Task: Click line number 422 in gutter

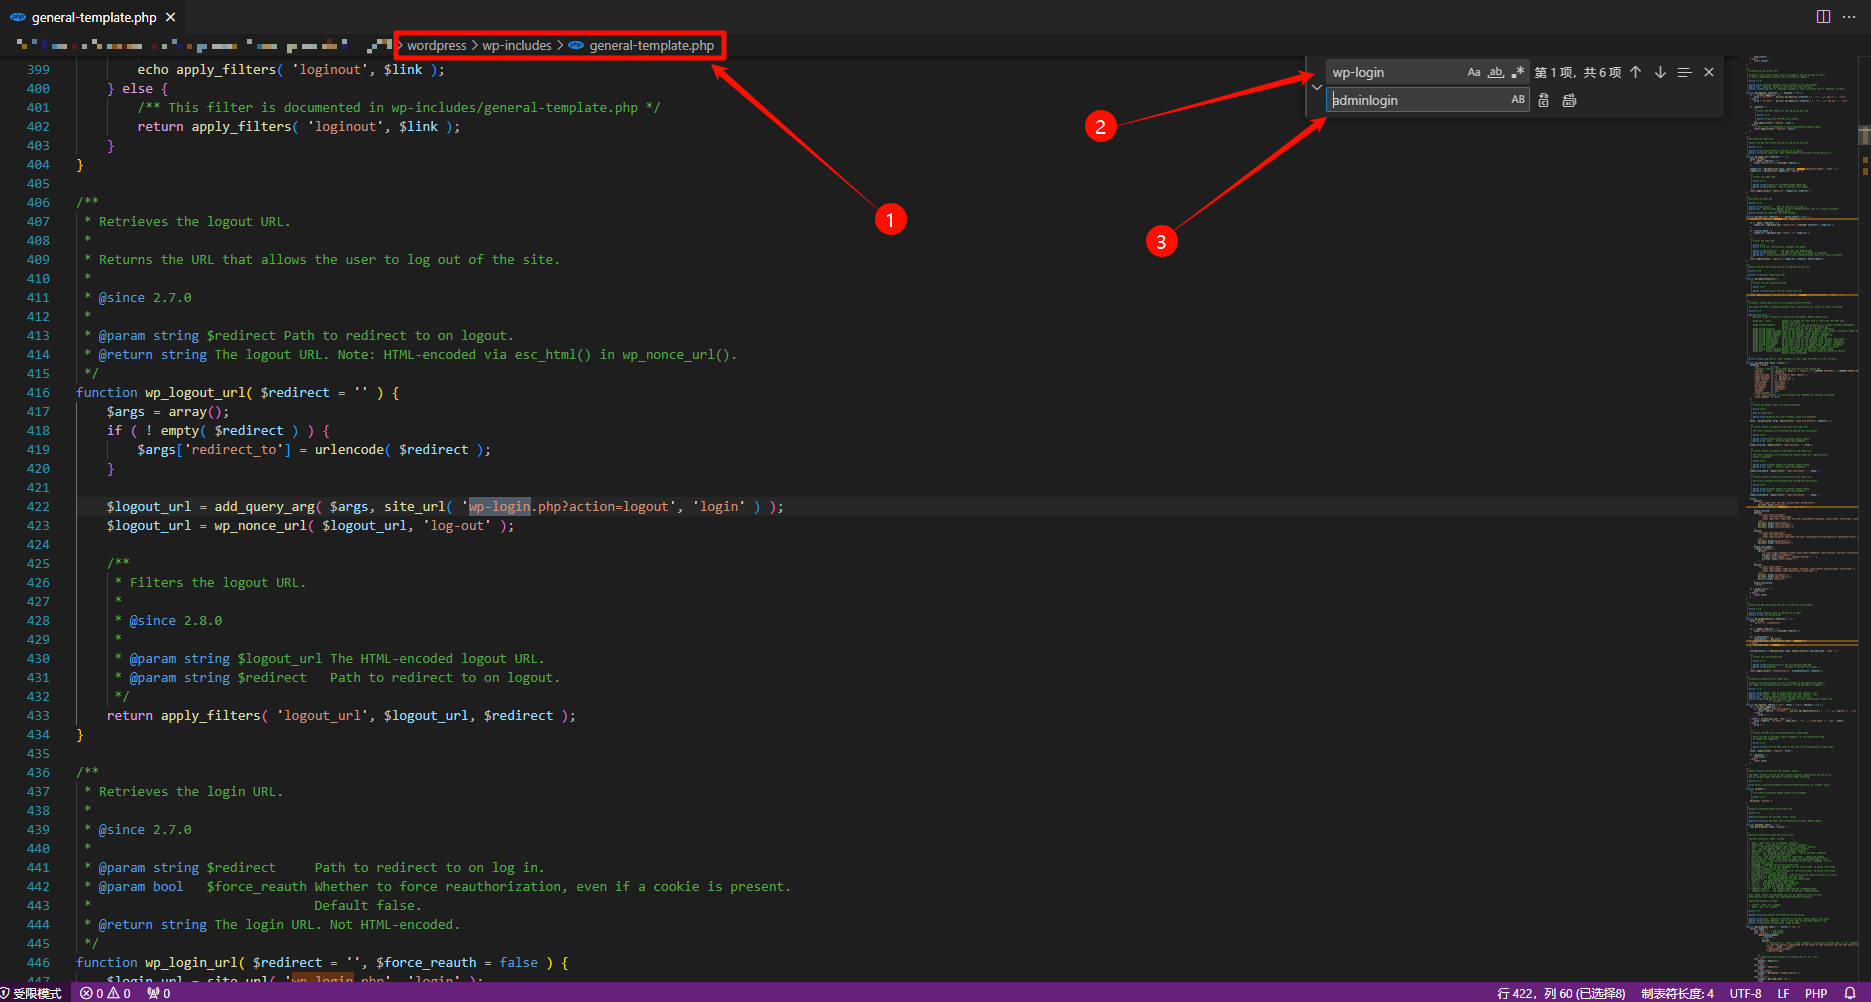Action: click(x=38, y=506)
